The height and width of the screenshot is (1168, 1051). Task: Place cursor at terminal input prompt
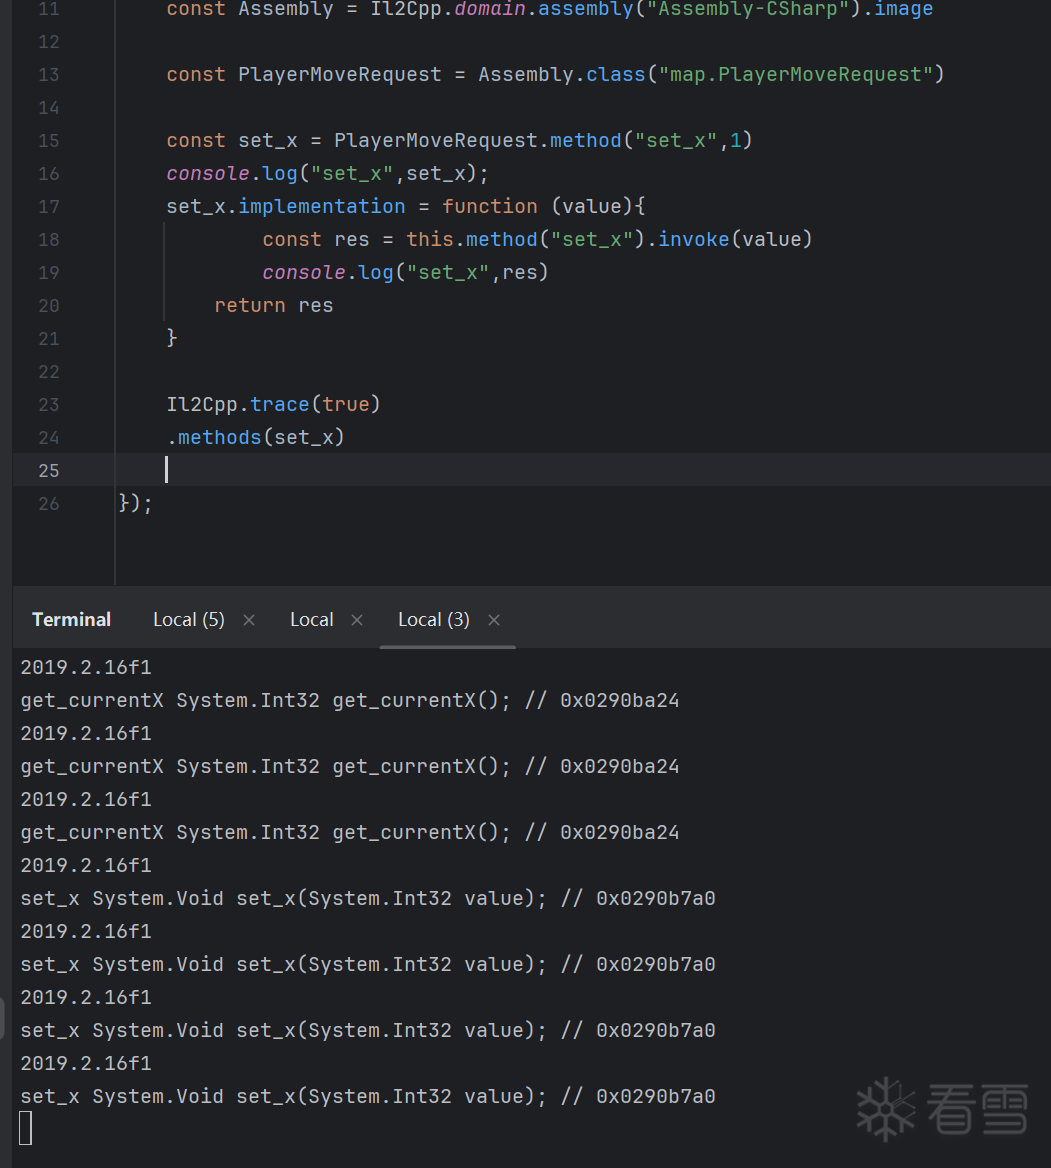(x=26, y=1128)
